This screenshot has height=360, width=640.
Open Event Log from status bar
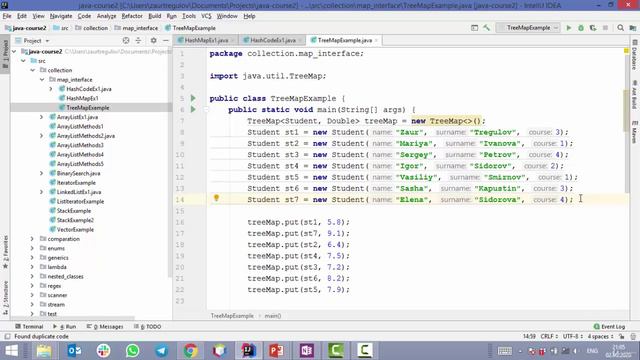pos(609,327)
